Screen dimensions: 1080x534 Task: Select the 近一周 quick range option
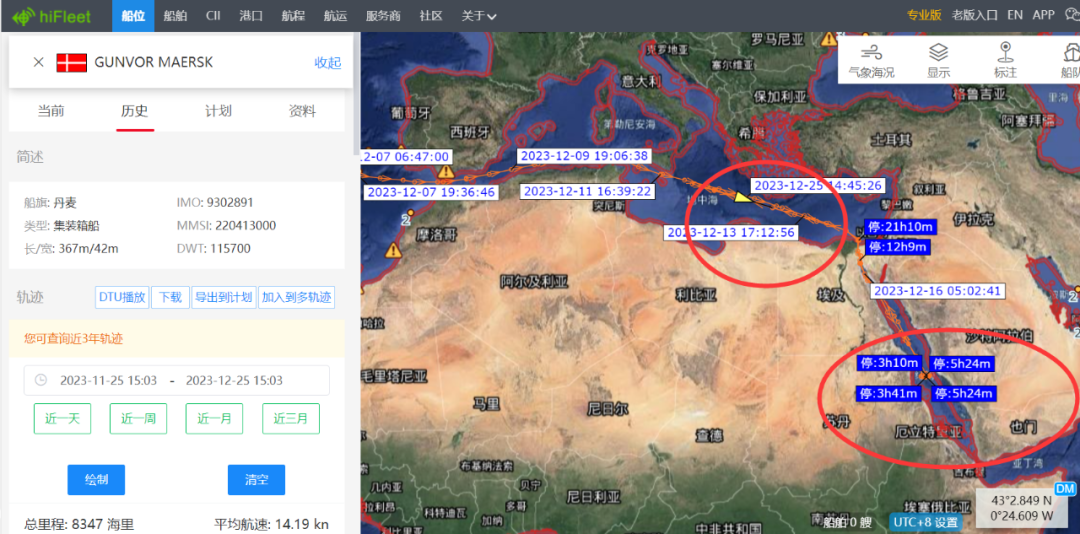[138, 418]
